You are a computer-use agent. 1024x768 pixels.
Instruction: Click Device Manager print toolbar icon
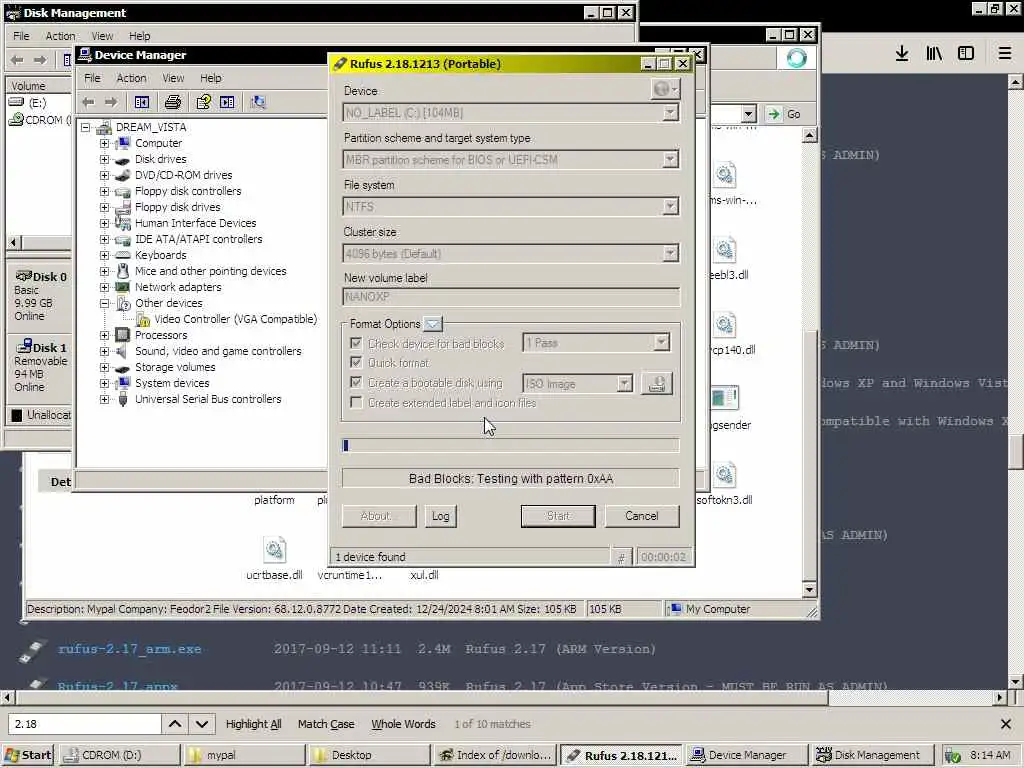[x=172, y=102]
